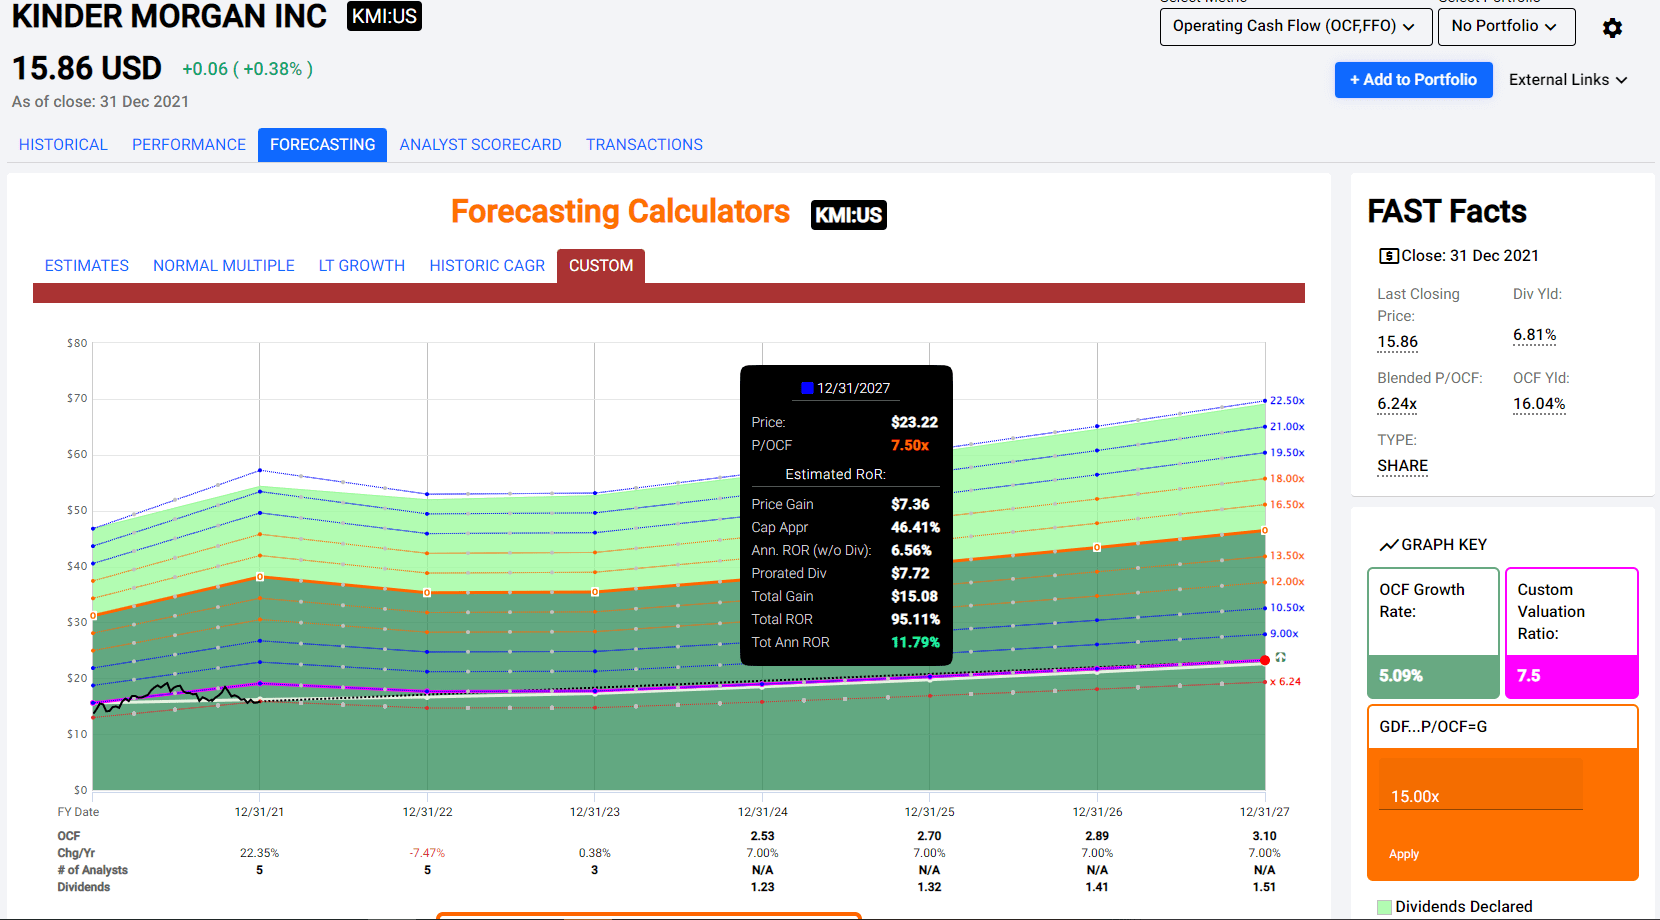Viewport: 1660px width, 920px height.
Task: Click the x 6.24 line label
Action: (x=1286, y=682)
